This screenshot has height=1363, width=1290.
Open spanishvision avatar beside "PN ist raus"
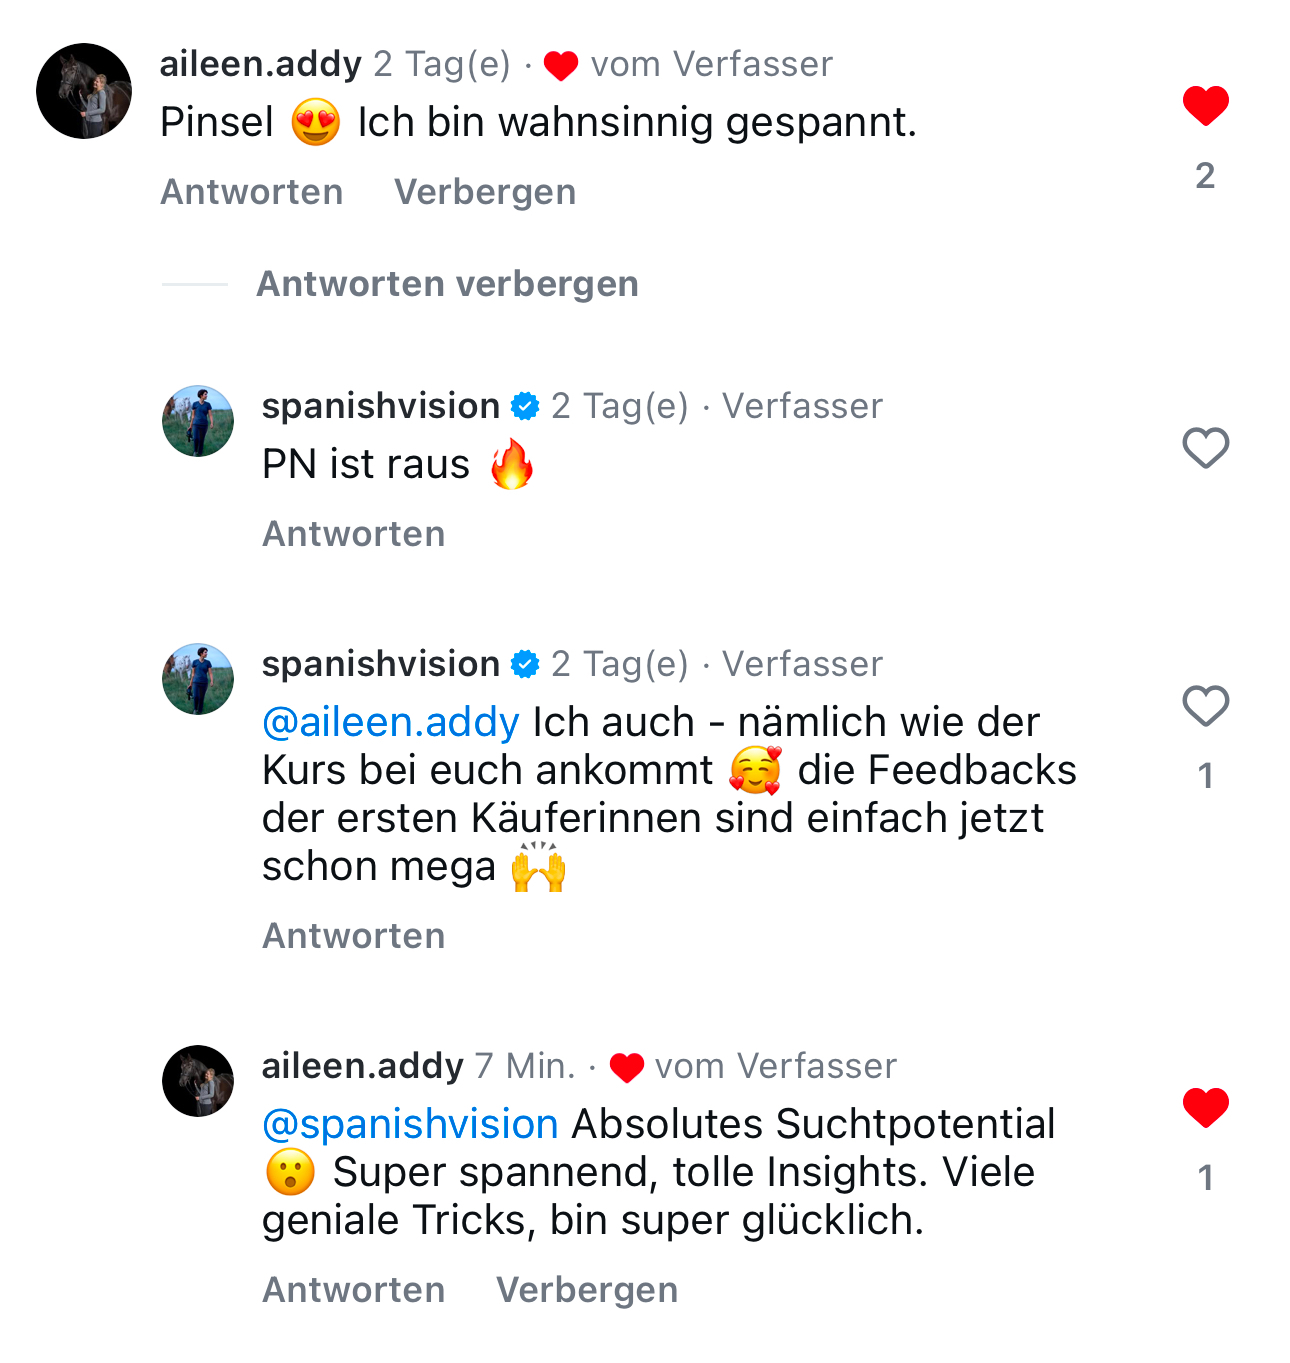pyautogui.click(x=198, y=421)
